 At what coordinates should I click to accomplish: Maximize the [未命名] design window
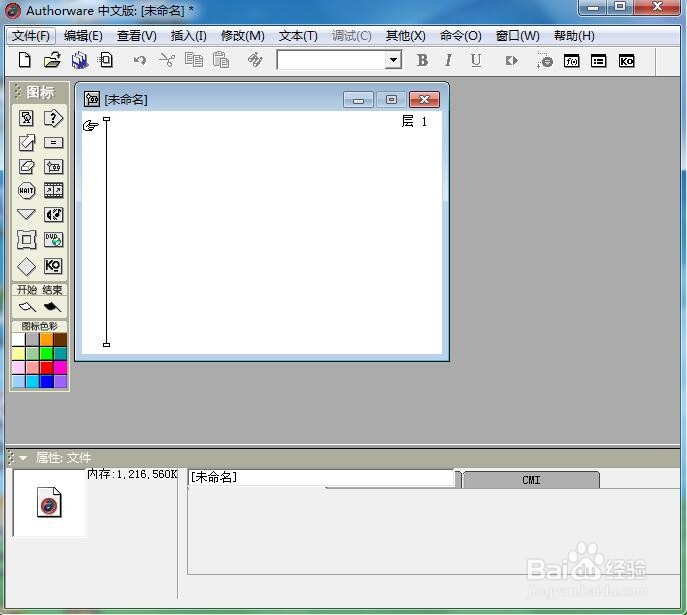[391, 99]
